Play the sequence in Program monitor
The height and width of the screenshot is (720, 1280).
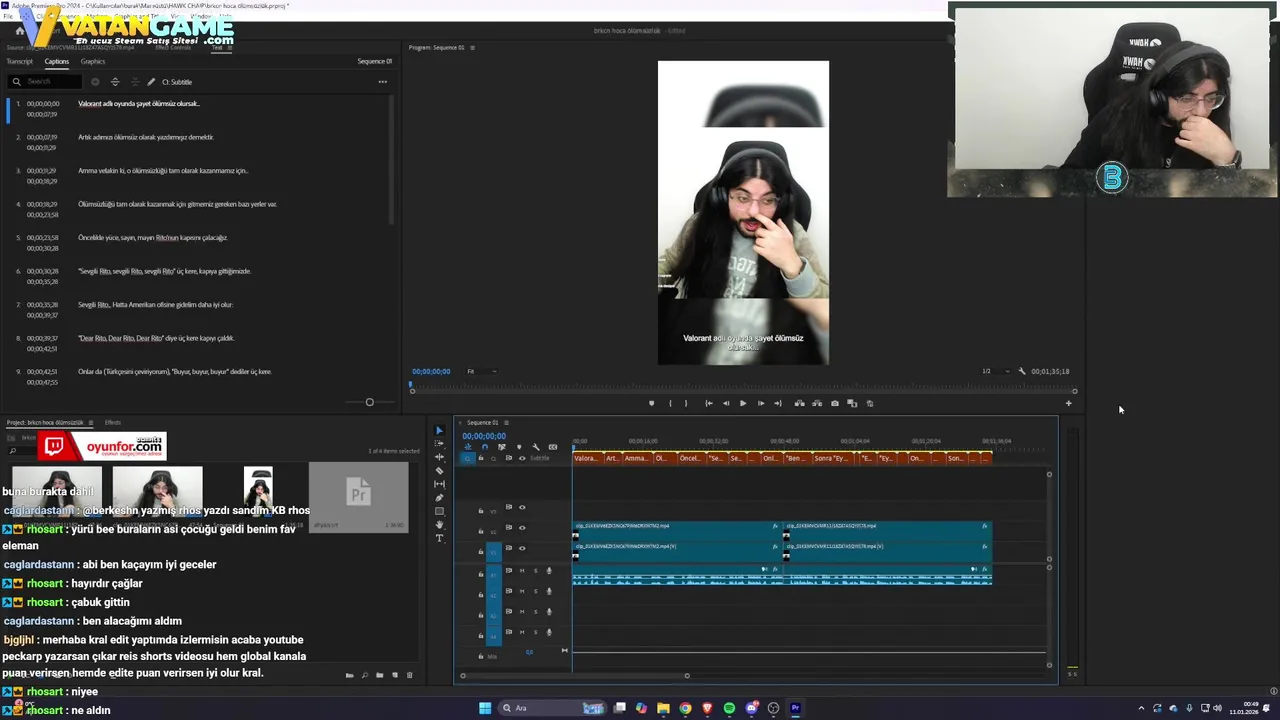pyautogui.click(x=743, y=404)
